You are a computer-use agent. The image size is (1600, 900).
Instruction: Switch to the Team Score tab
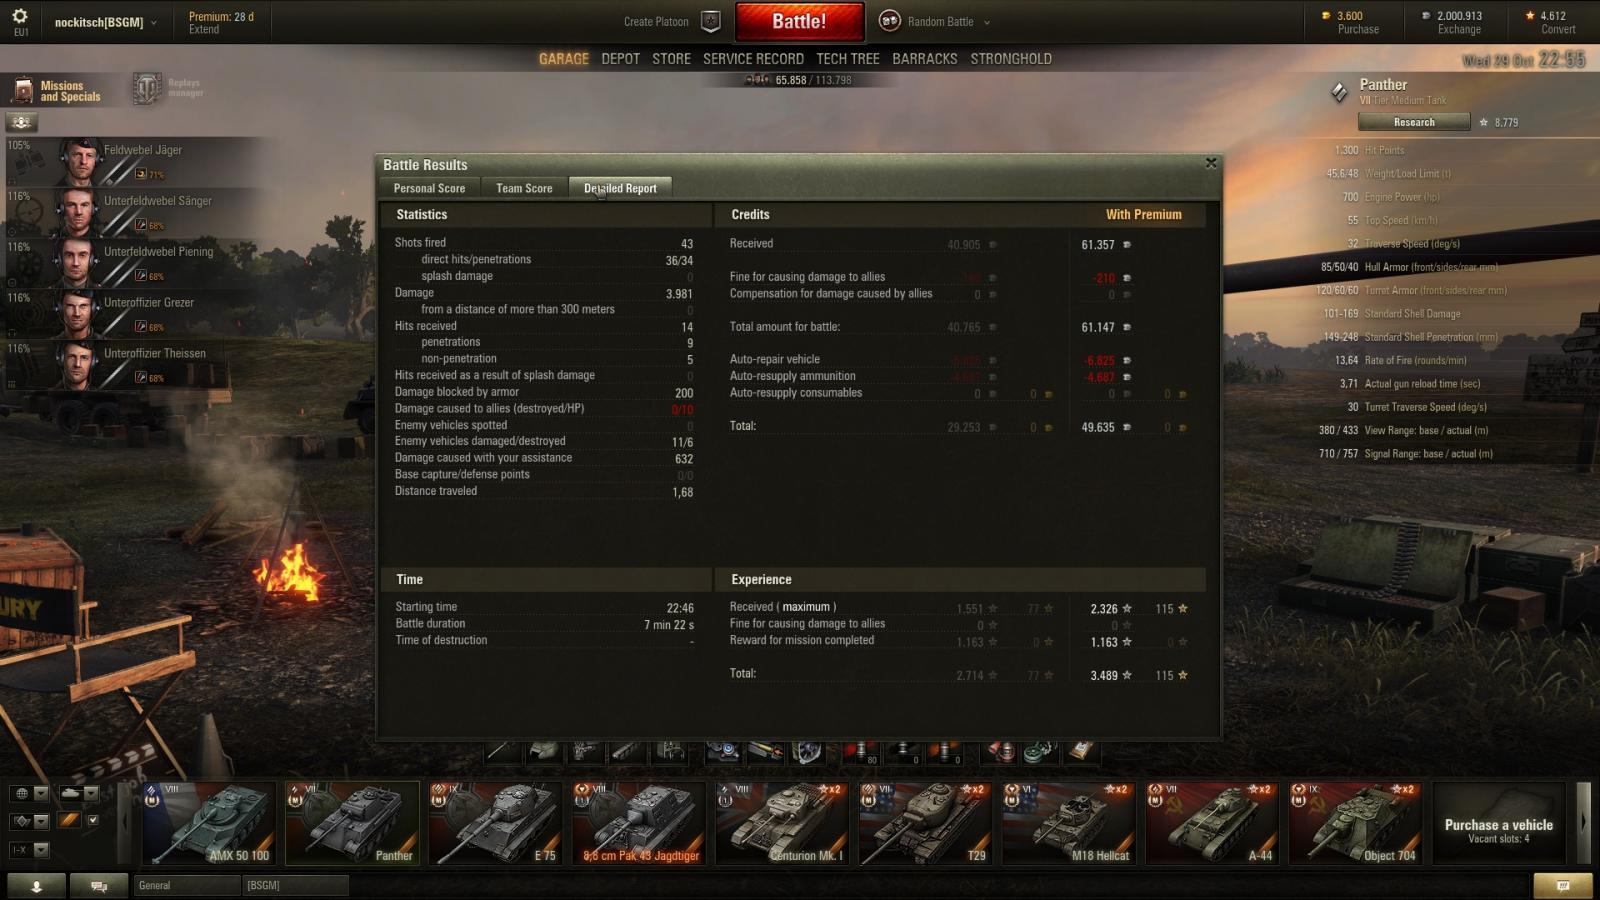pyautogui.click(x=524, y=188)
